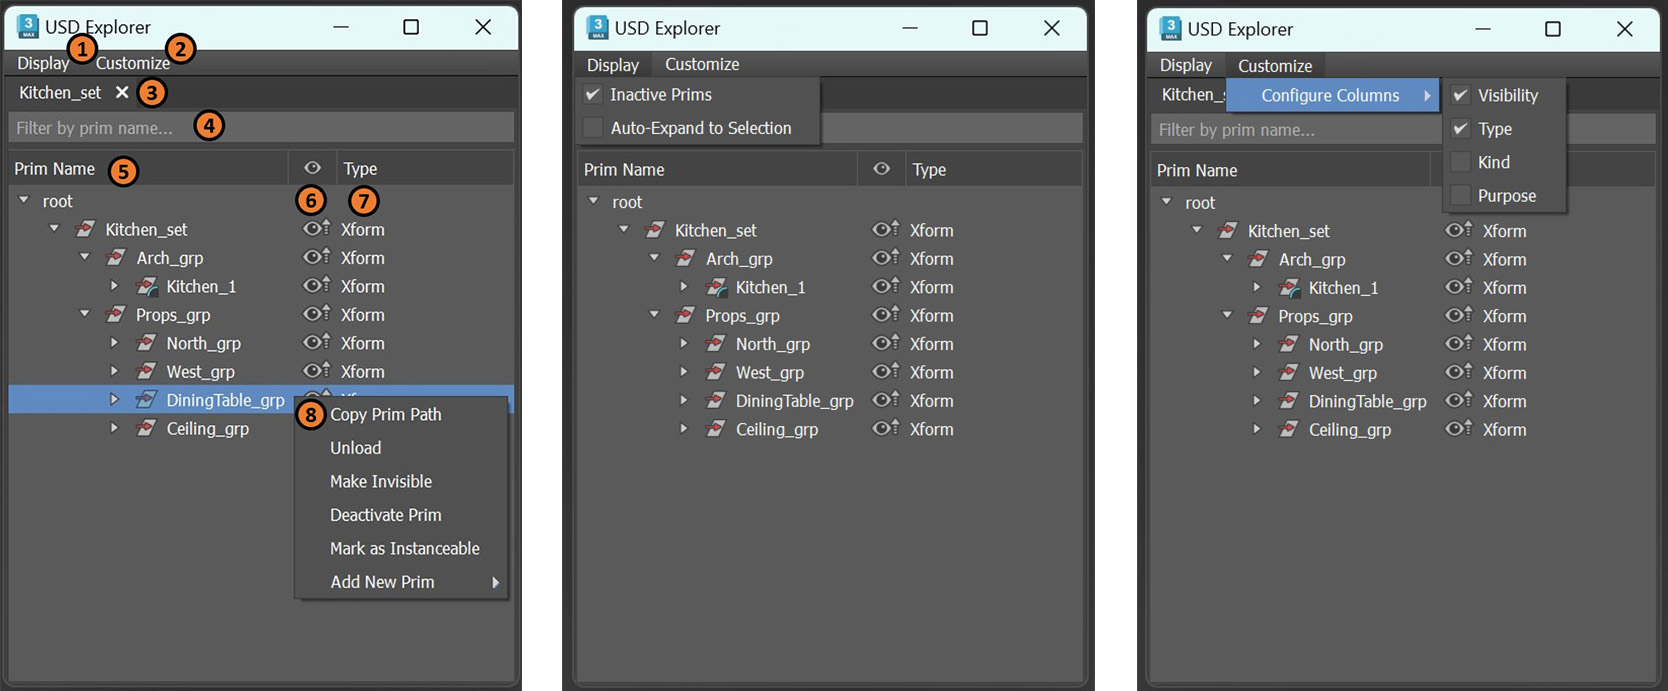Toggle visibility of Props_grp in right window
1668x691 pixels.
pos(1458,316)
